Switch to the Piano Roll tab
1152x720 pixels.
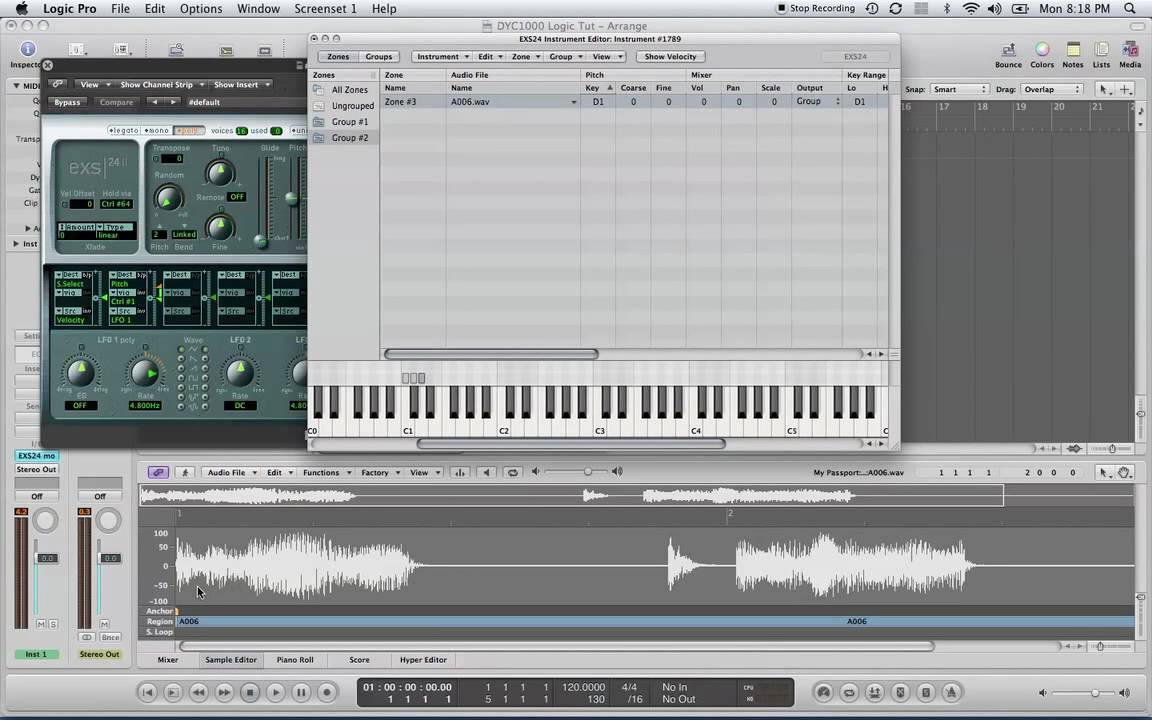coord(295,660)
